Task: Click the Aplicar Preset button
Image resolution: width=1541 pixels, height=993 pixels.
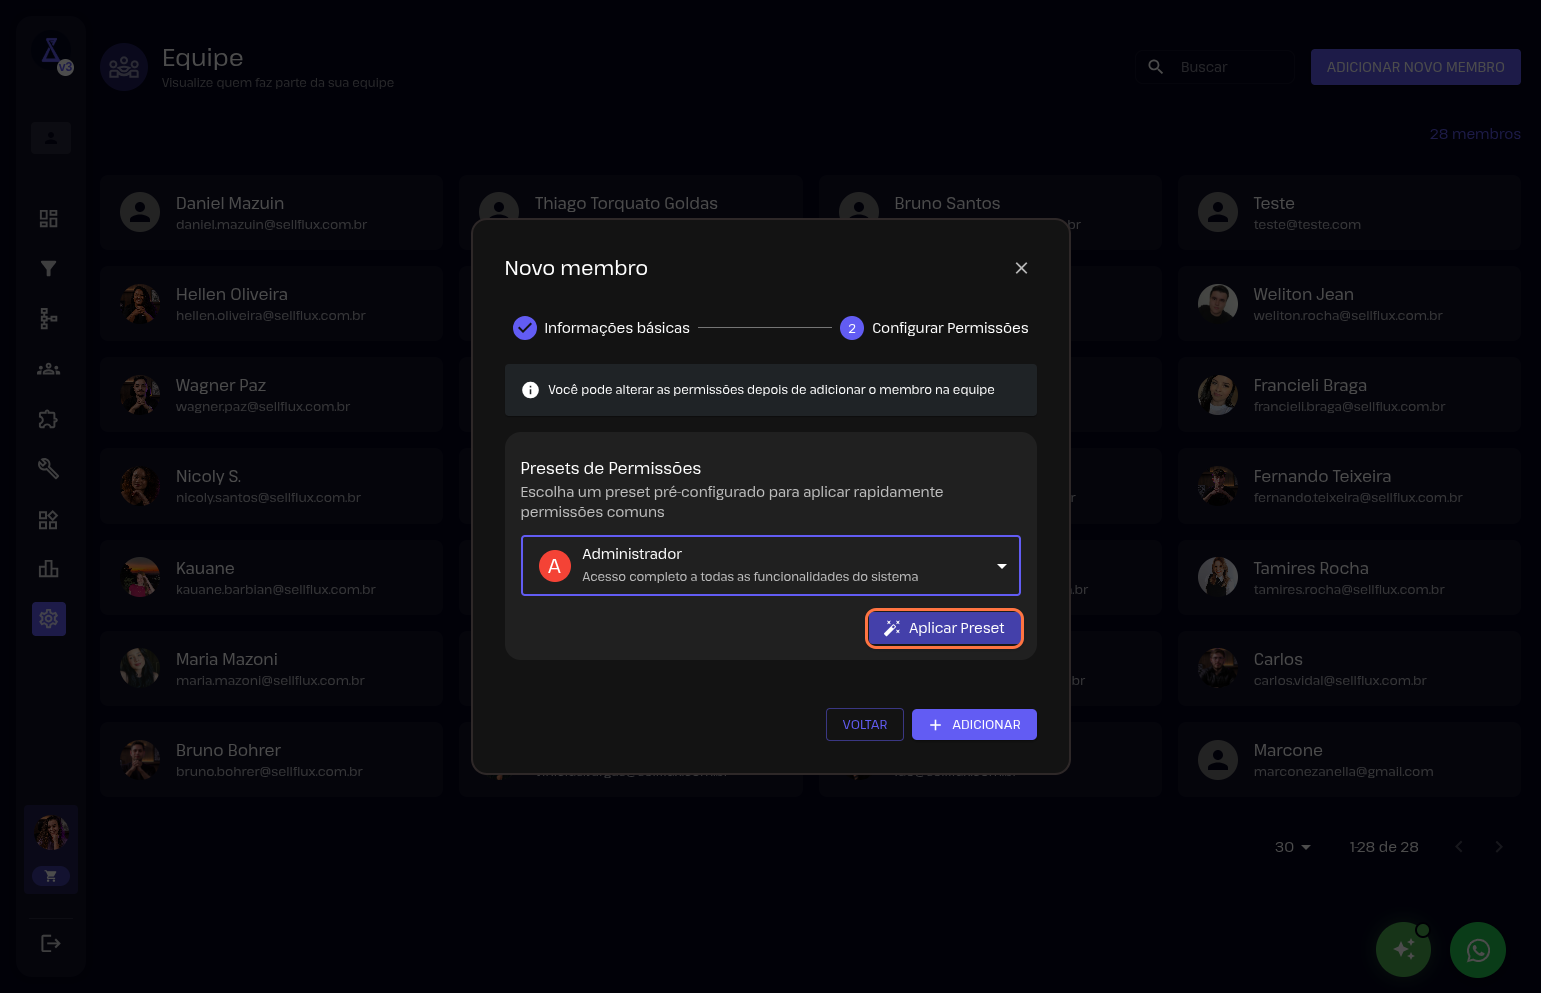Action: (944, 628)
